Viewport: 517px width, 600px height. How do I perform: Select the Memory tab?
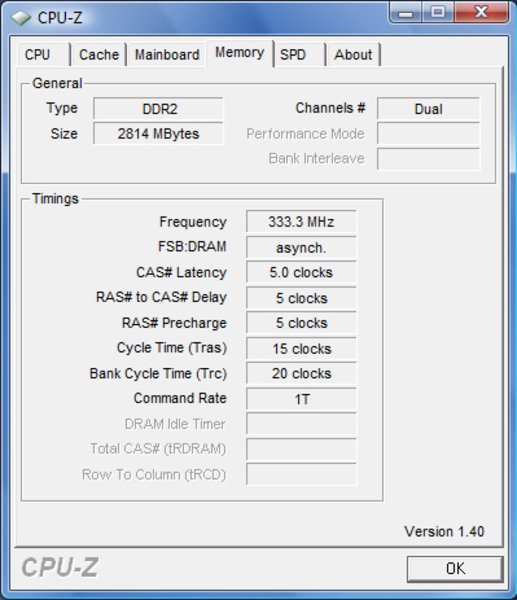(240, 53)
